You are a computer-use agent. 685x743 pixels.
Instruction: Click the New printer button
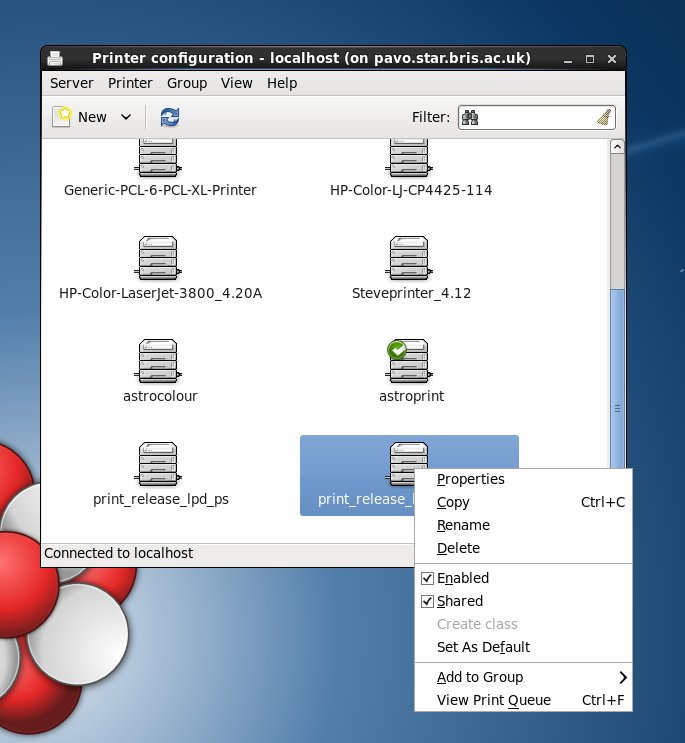[x=81, y=117]
